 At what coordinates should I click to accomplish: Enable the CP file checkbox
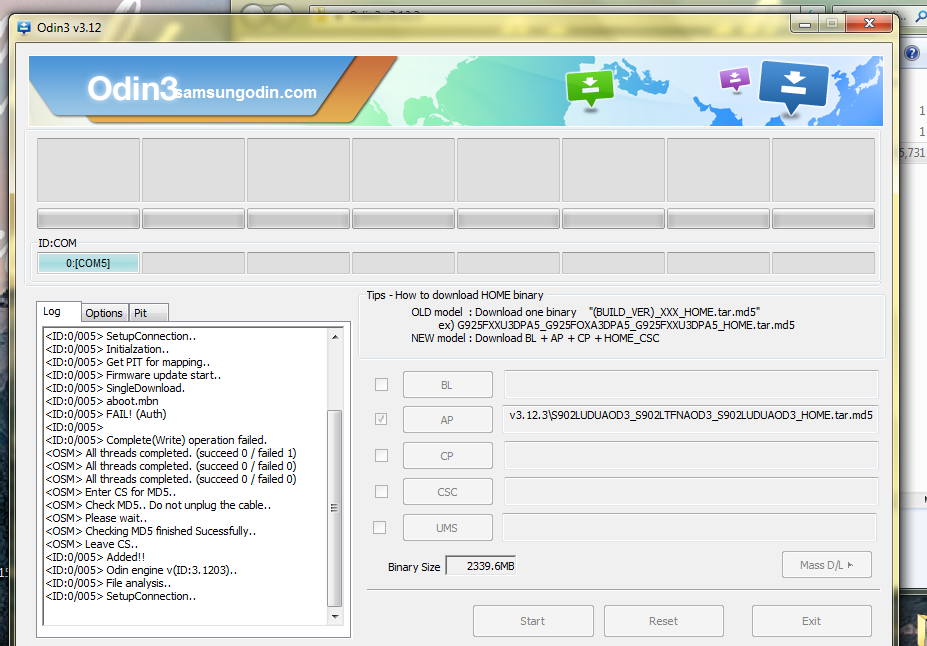pos(381,456)
